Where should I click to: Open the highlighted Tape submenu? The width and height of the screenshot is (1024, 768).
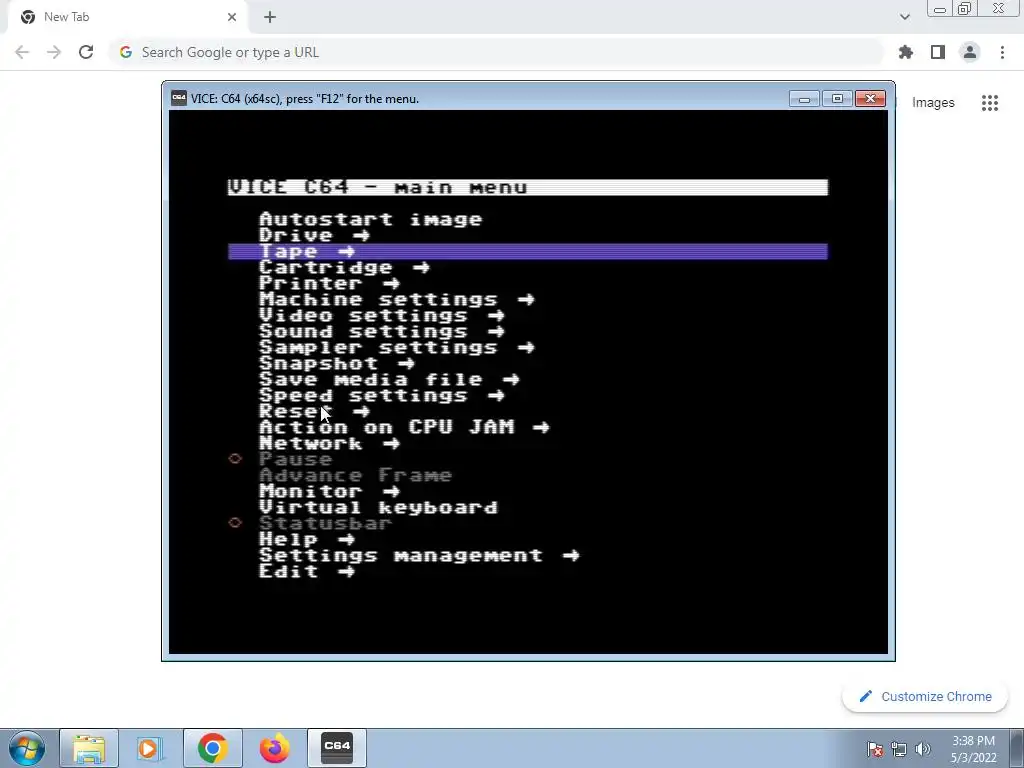(528, 251)
